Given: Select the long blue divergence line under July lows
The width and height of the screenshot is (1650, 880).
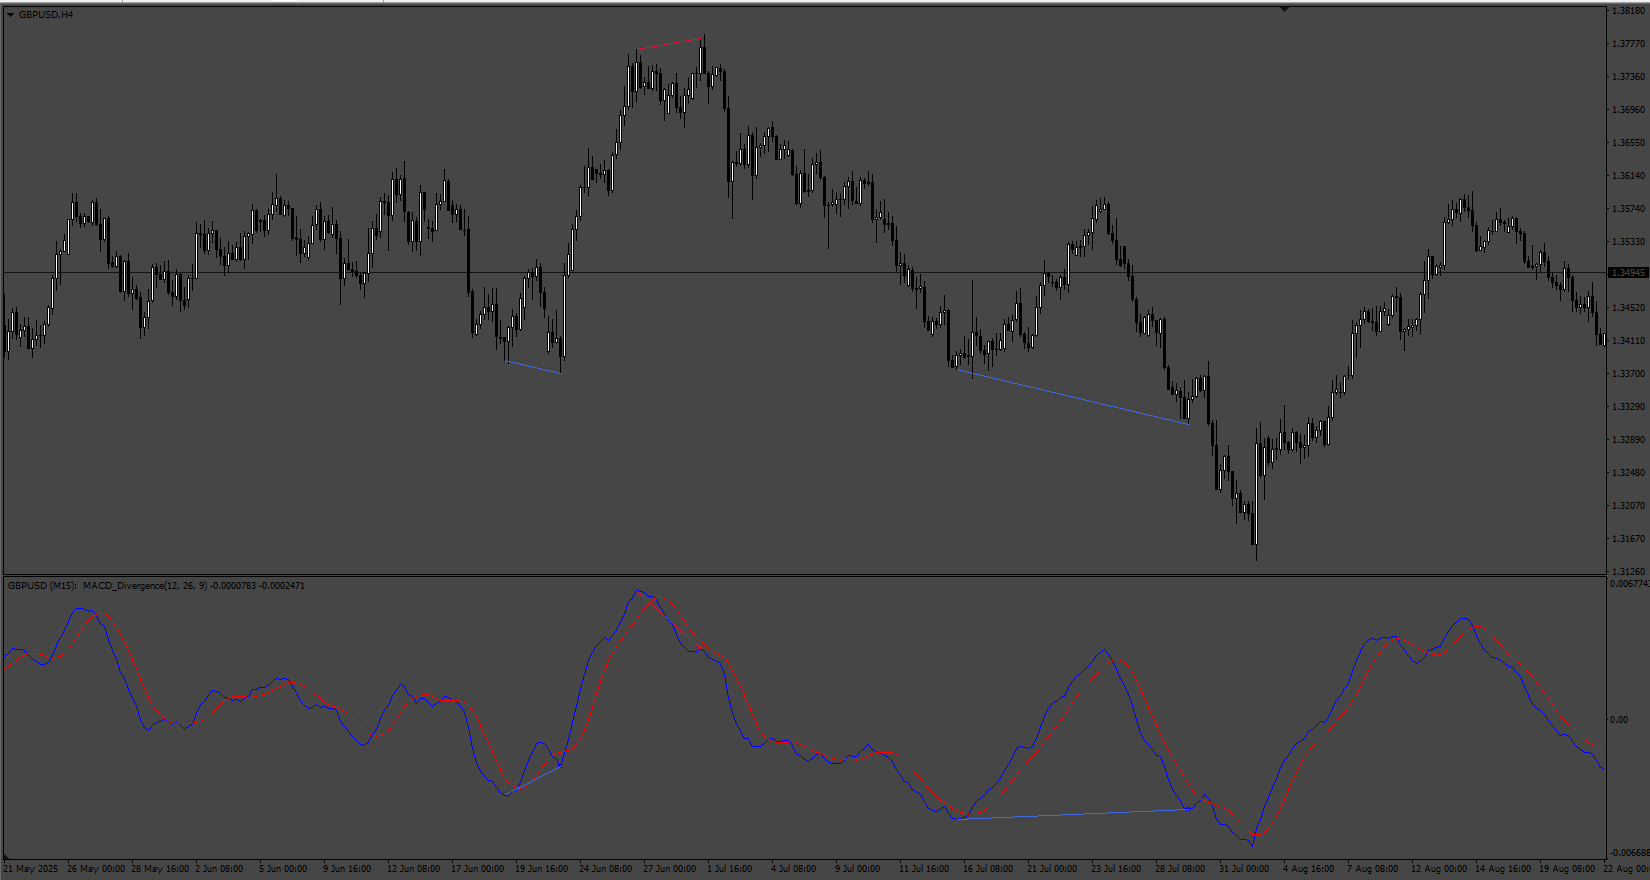Looking at the screenshot, I should [1072, 397].
